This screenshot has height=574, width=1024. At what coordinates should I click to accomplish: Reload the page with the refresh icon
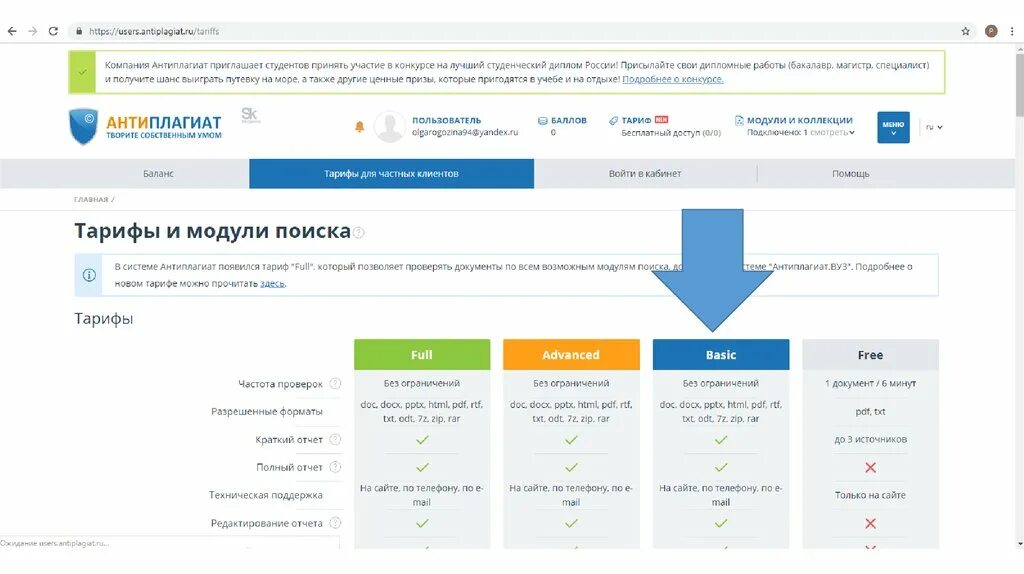(54, 31)
